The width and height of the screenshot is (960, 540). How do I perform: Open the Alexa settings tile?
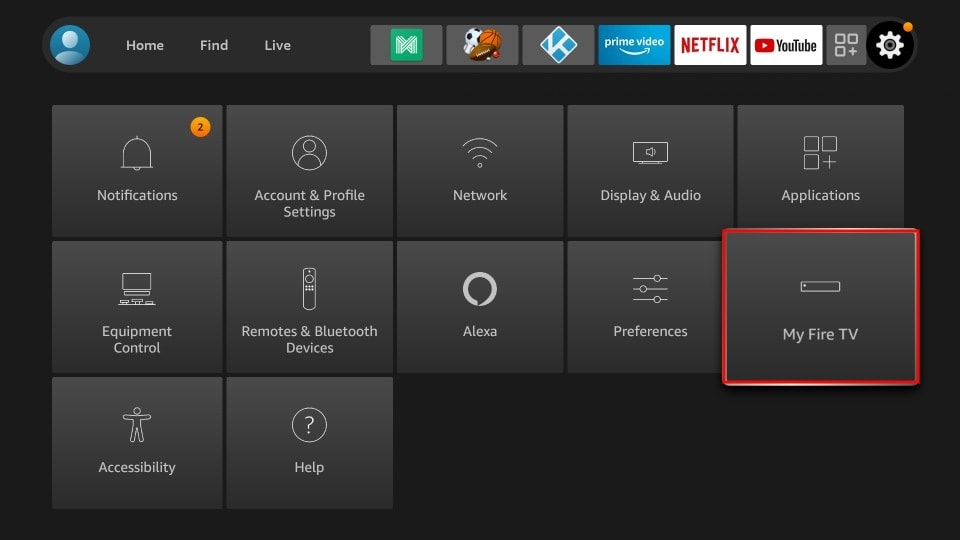[480, 307]
